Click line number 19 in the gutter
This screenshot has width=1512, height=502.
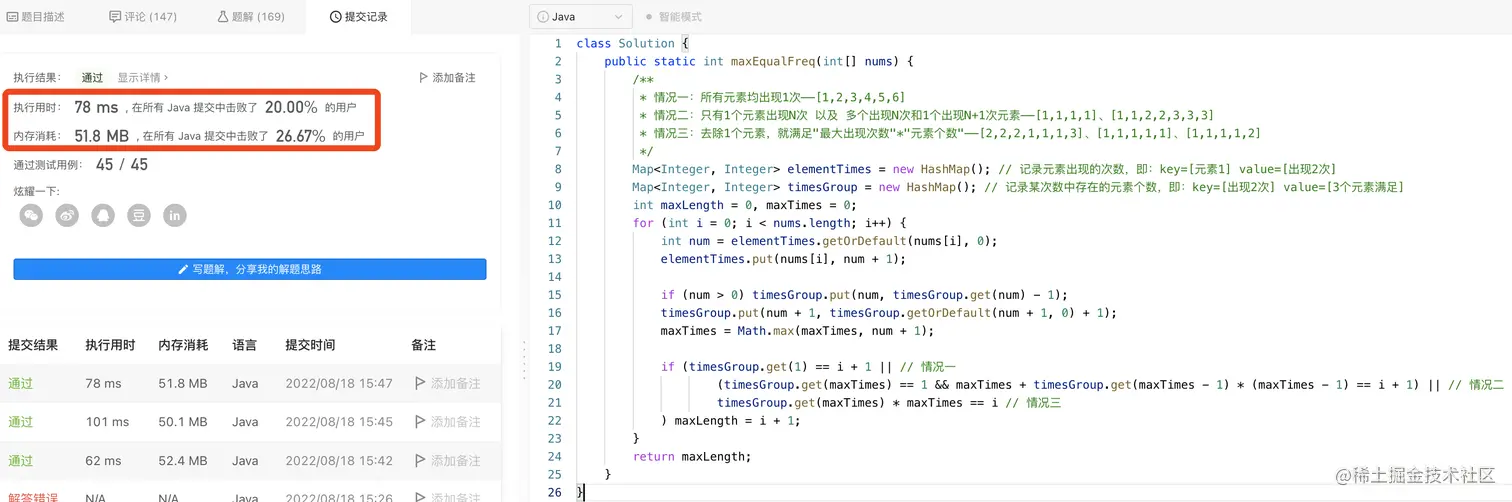555,366
